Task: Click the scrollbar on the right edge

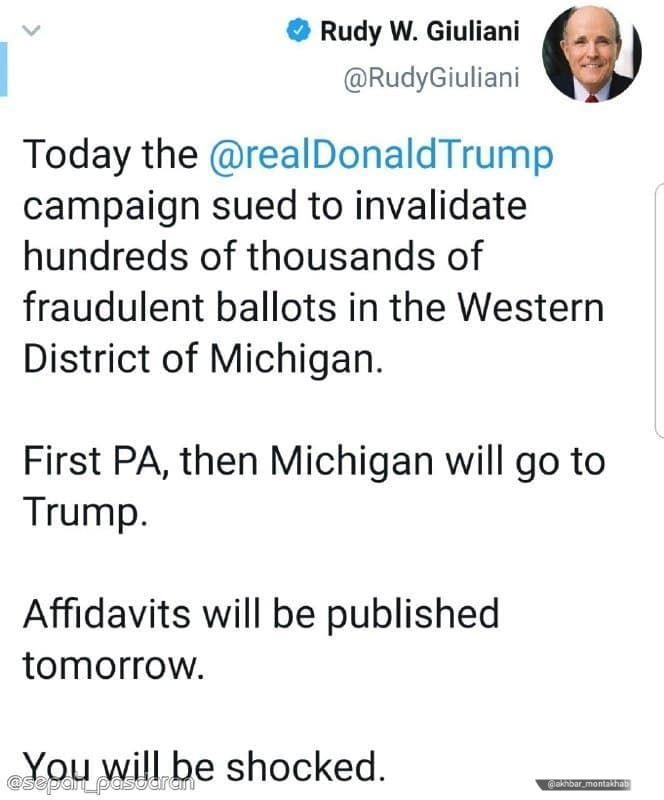Action: 658,310
